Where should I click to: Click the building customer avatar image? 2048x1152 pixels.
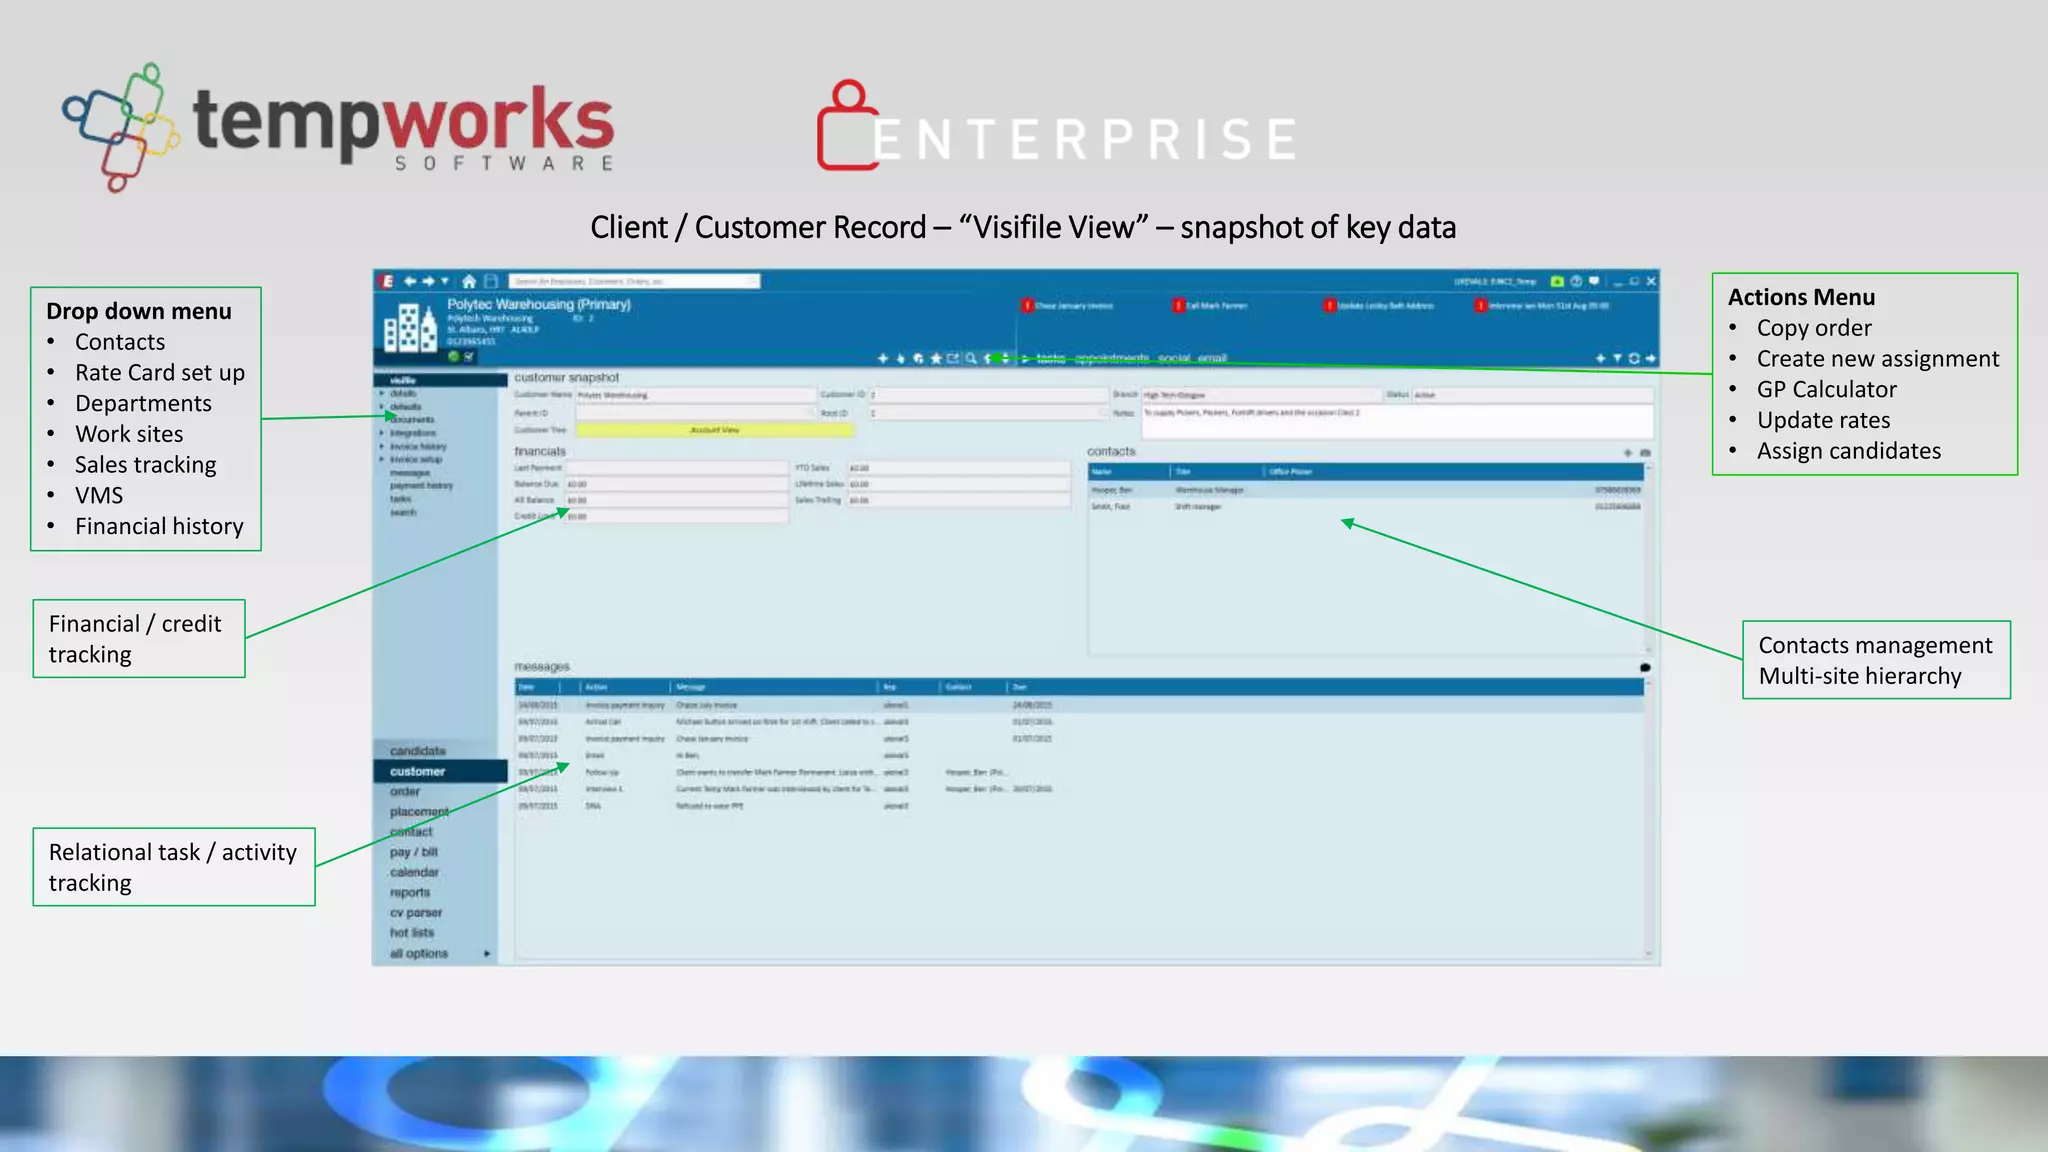(411, 328)
